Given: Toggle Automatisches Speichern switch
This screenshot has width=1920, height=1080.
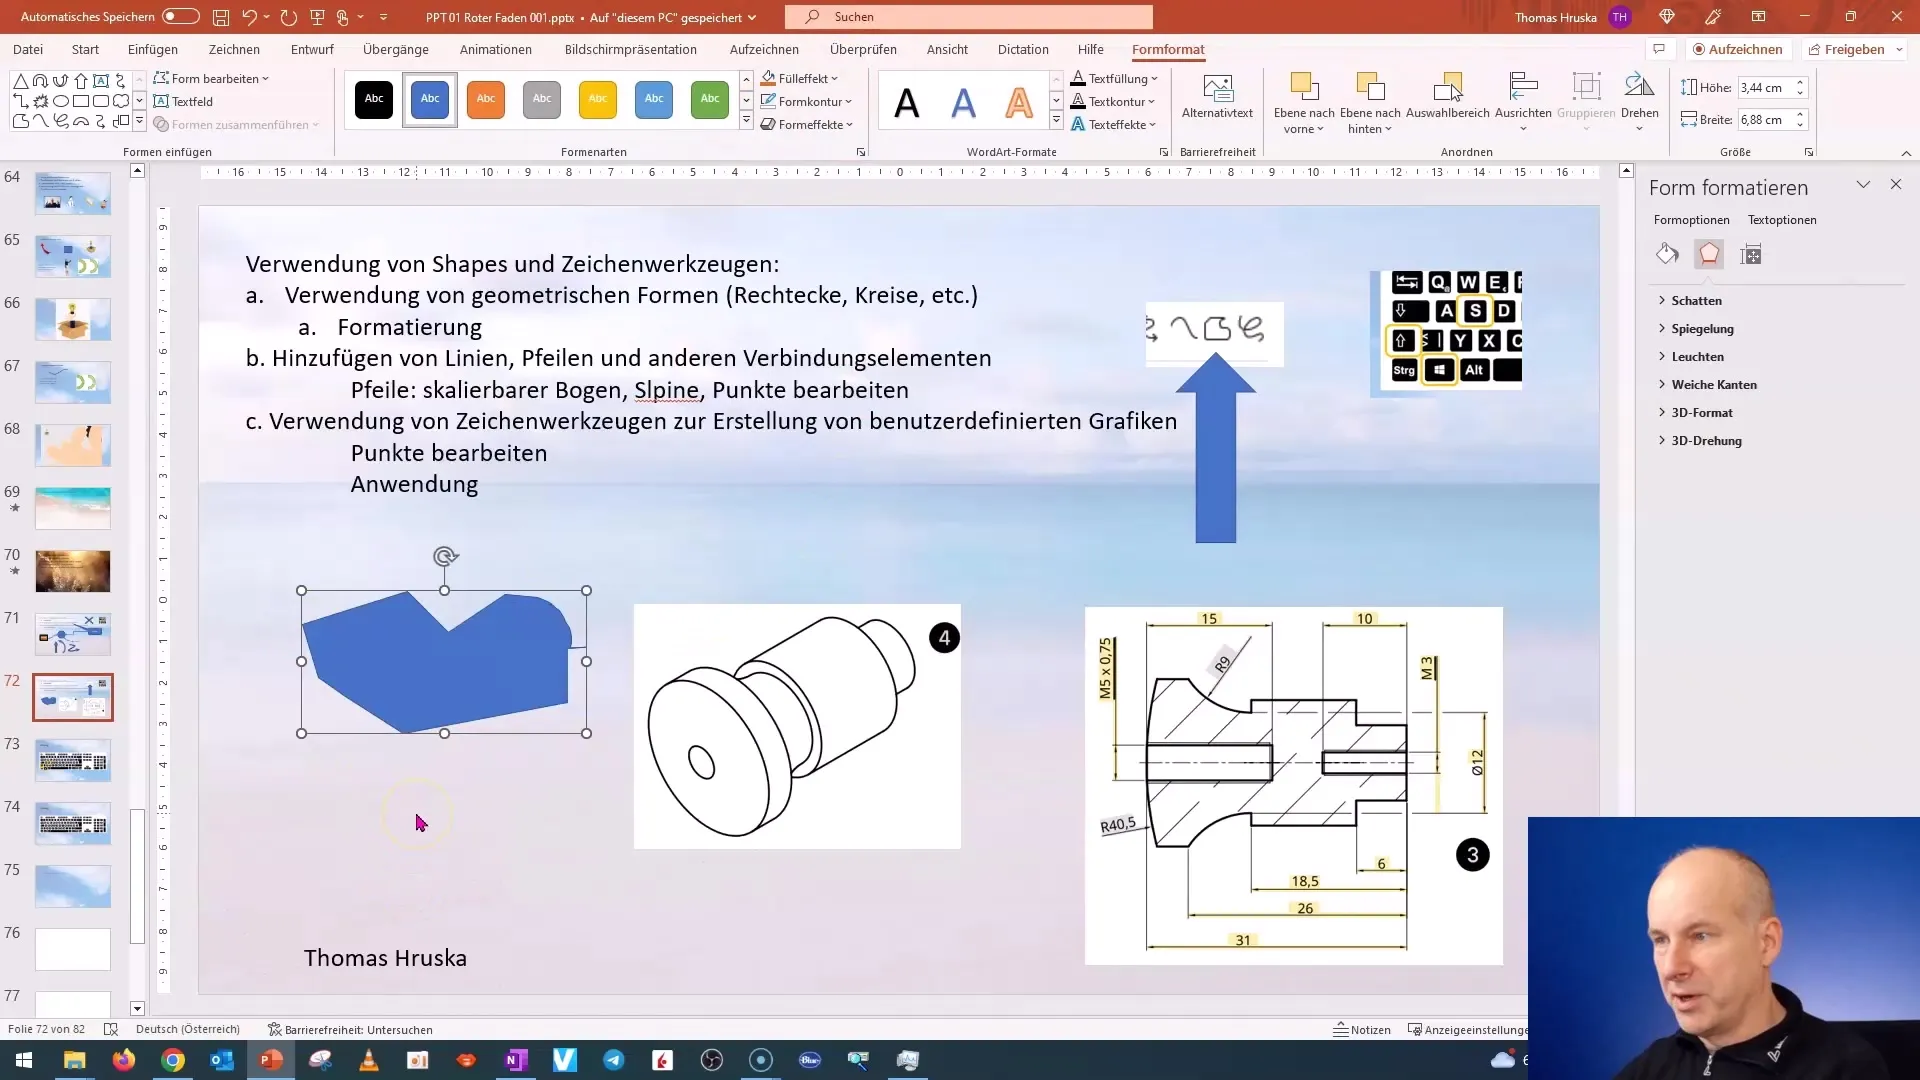Looking at the screenshot, I should click(x=181, y=17).
